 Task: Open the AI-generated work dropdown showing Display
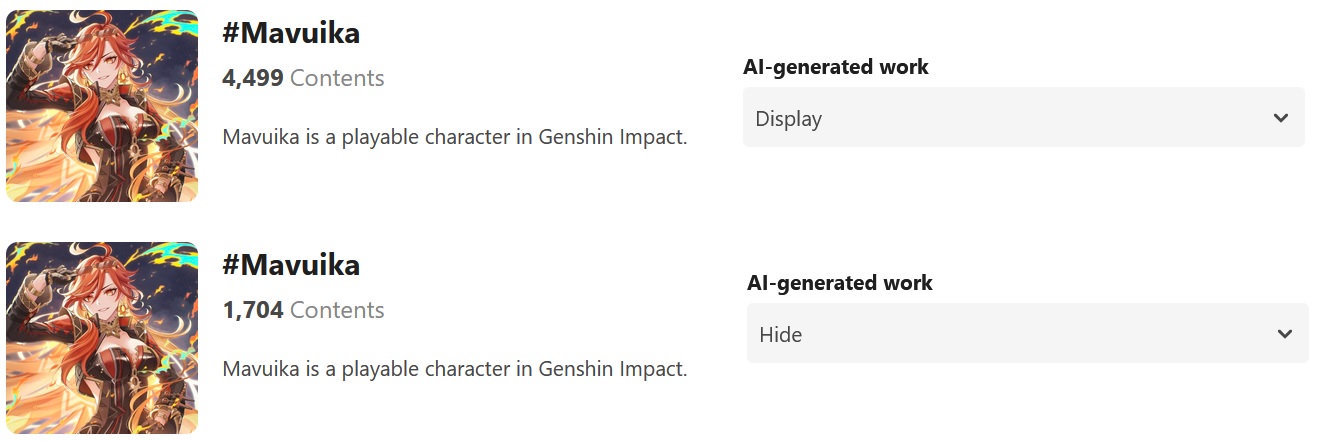click(x=1023, y=118)
